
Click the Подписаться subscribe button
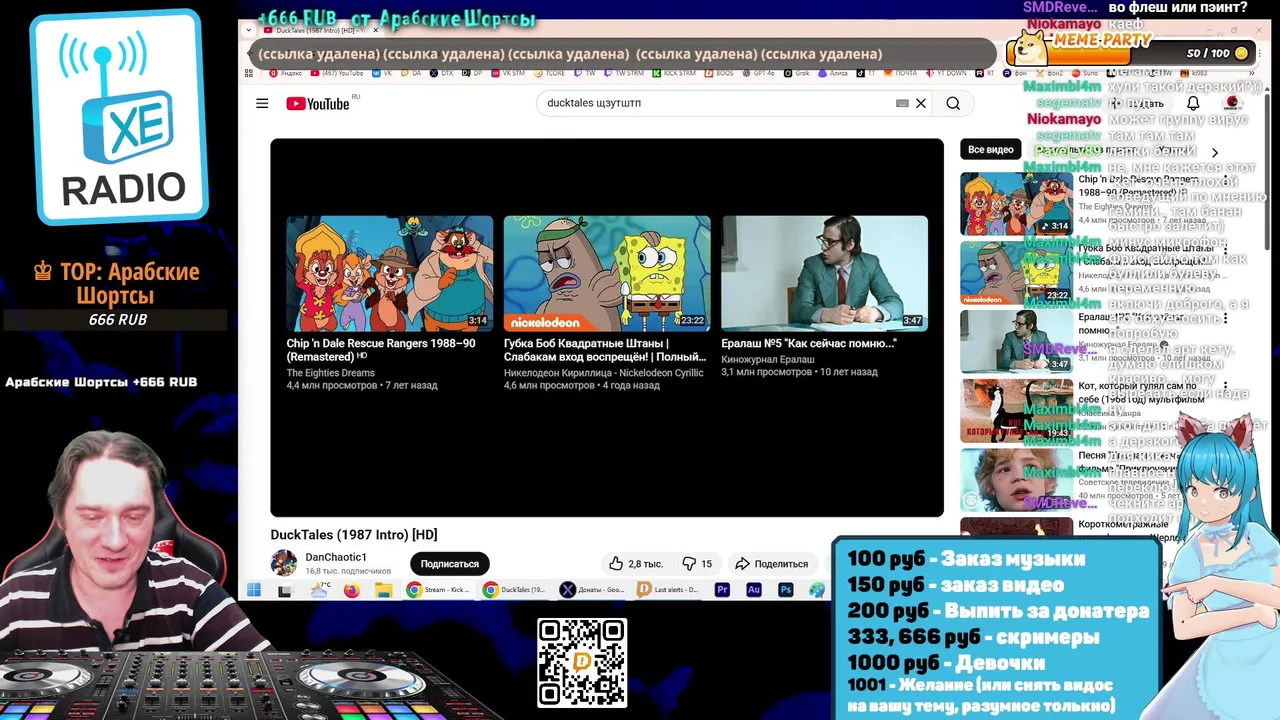[449, 564]
